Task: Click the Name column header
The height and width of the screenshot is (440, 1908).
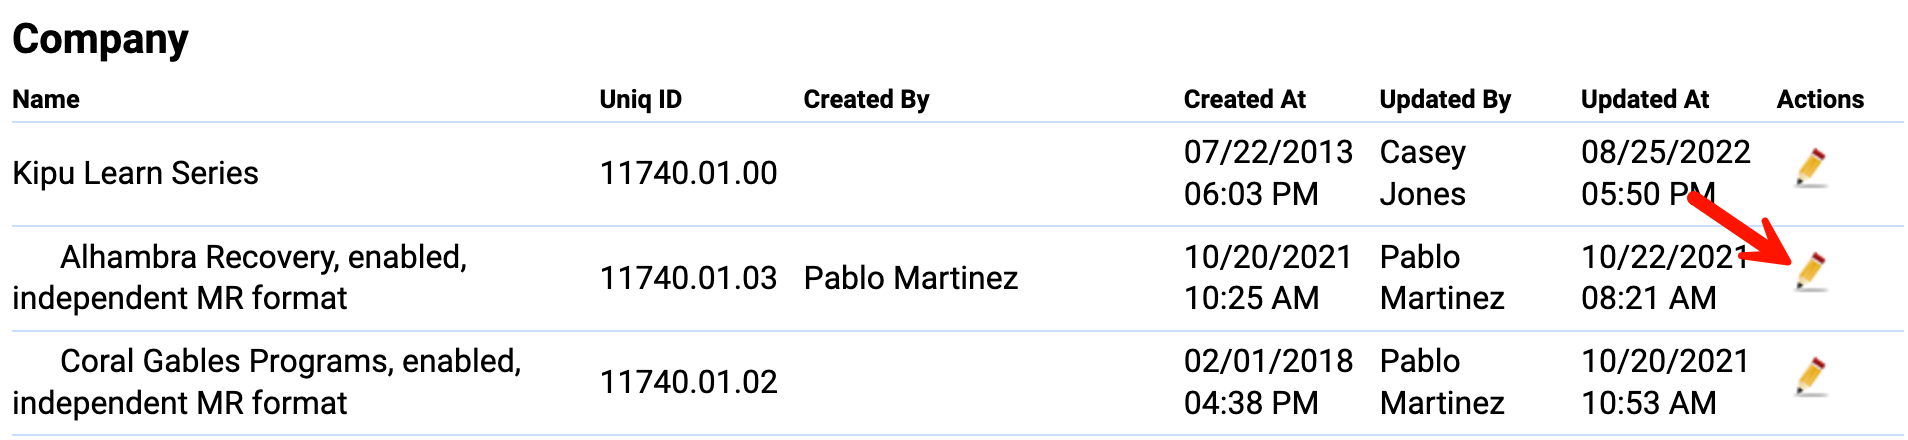Action: [x=46, y=99]
